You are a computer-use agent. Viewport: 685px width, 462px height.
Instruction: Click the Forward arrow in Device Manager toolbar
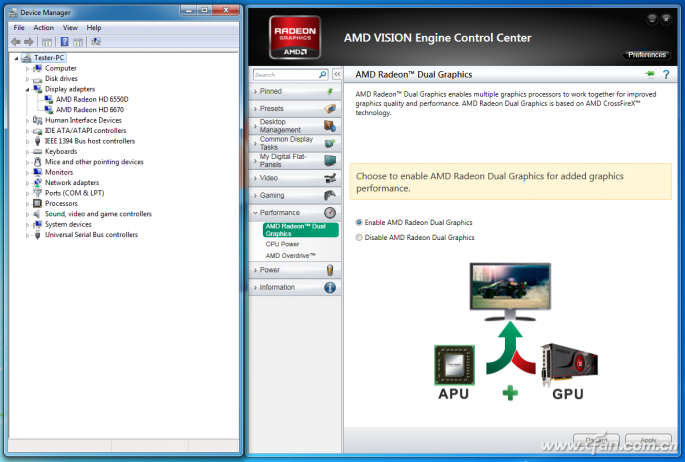[29, 42]
